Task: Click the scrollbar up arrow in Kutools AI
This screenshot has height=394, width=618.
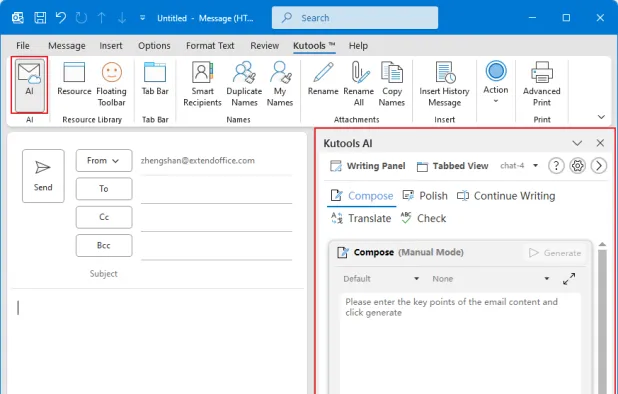Action: (x=602, y=245)
